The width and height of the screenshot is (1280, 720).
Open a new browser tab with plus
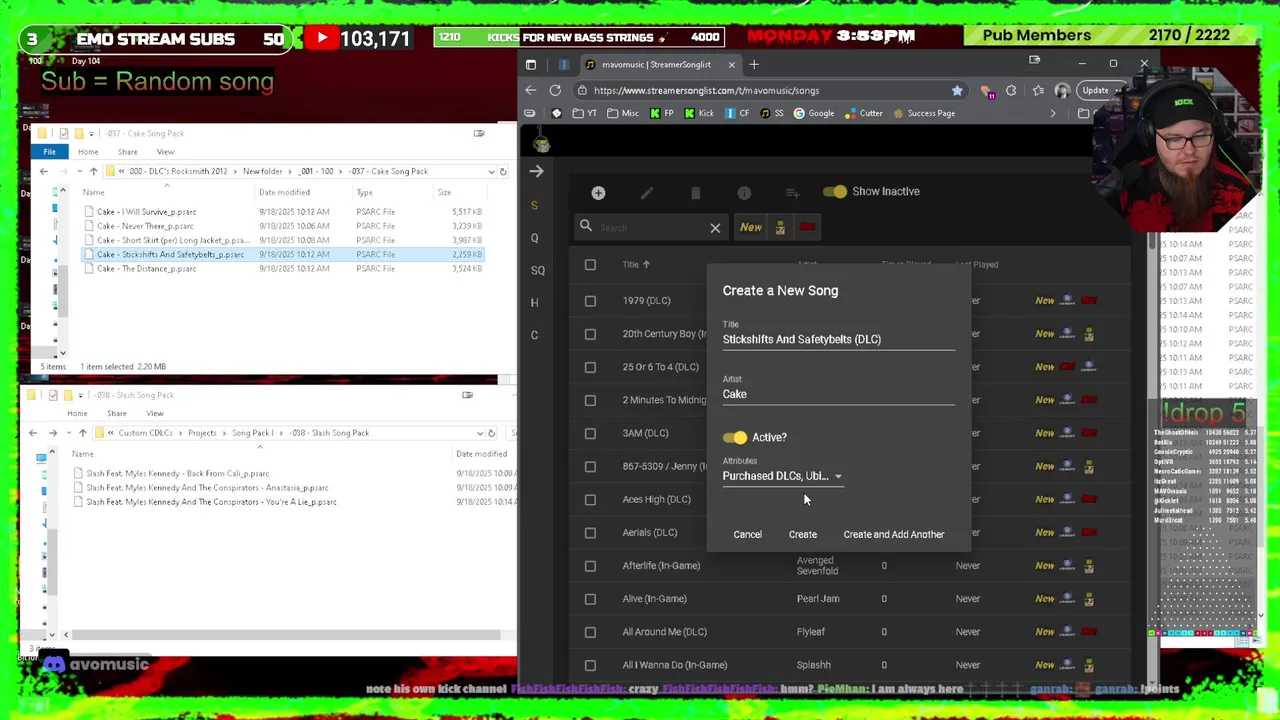click(x=754, y=65)
